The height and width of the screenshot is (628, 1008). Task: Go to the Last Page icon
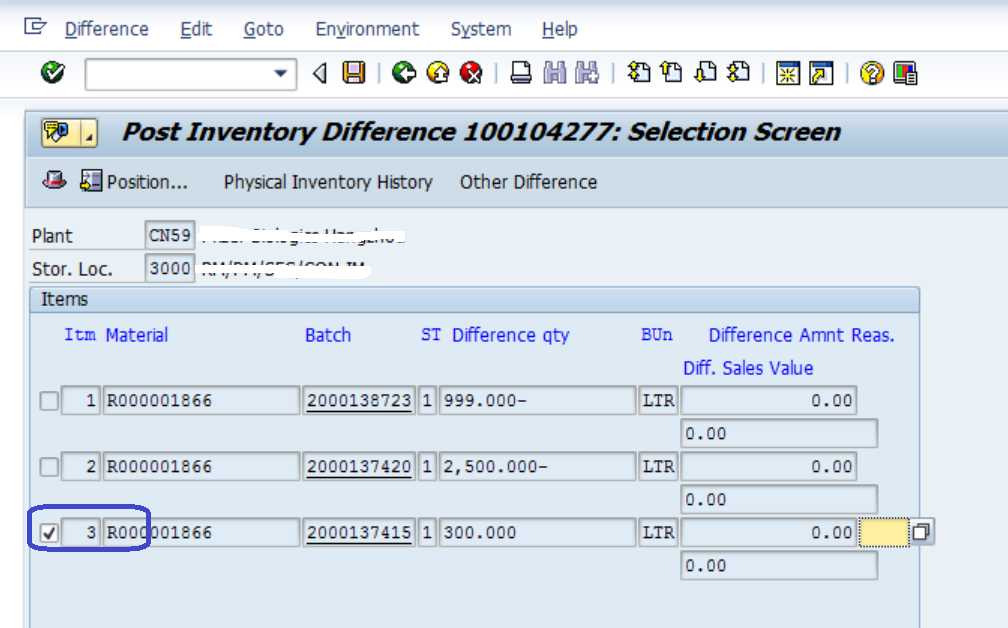tap(739, 72)
